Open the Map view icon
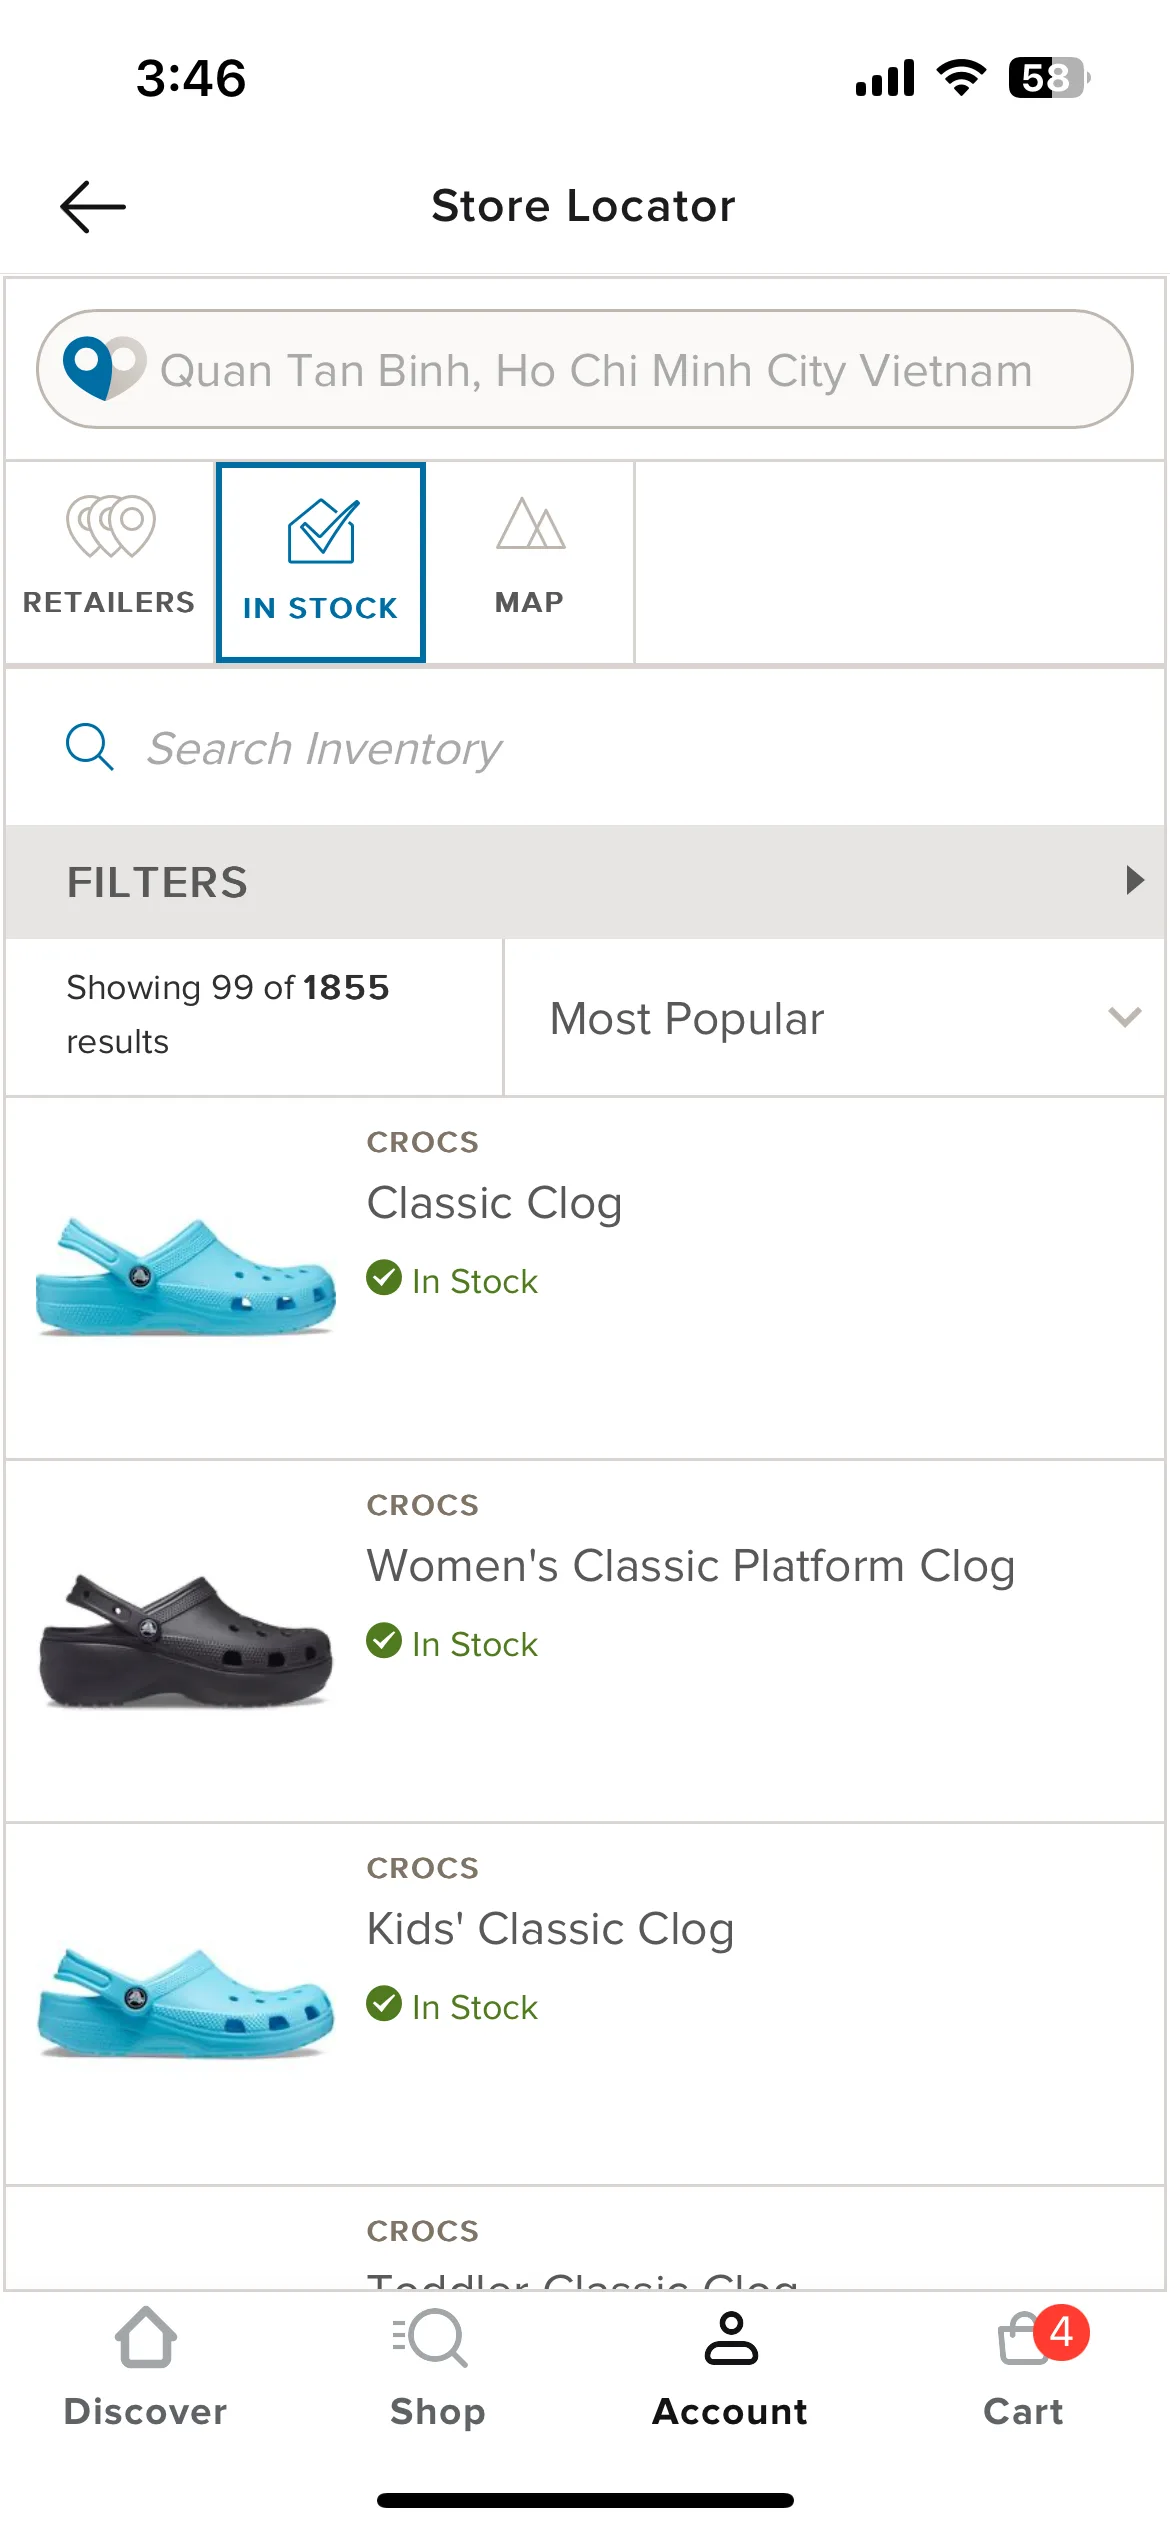 (530, 524)
